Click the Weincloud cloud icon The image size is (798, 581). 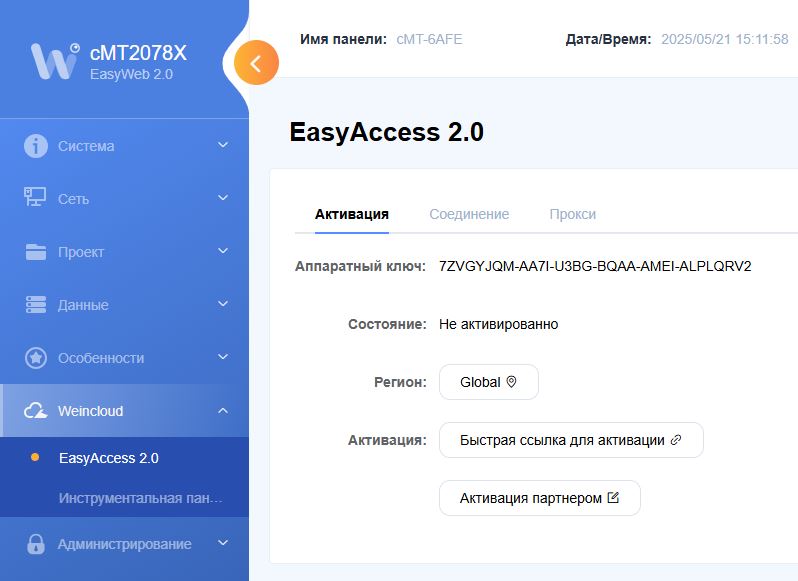point(36,411)
